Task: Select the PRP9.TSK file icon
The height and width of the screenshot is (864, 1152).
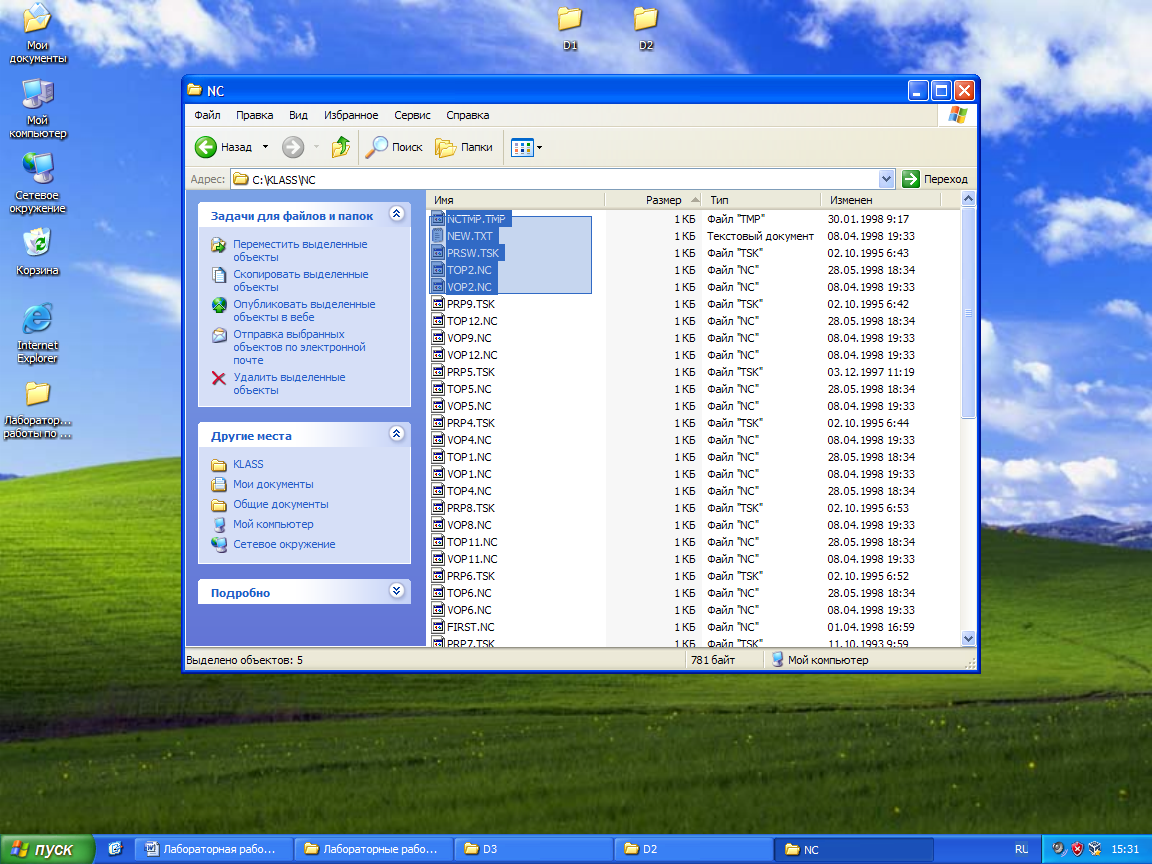Action: pyautogui.click(x=437, y=304)
